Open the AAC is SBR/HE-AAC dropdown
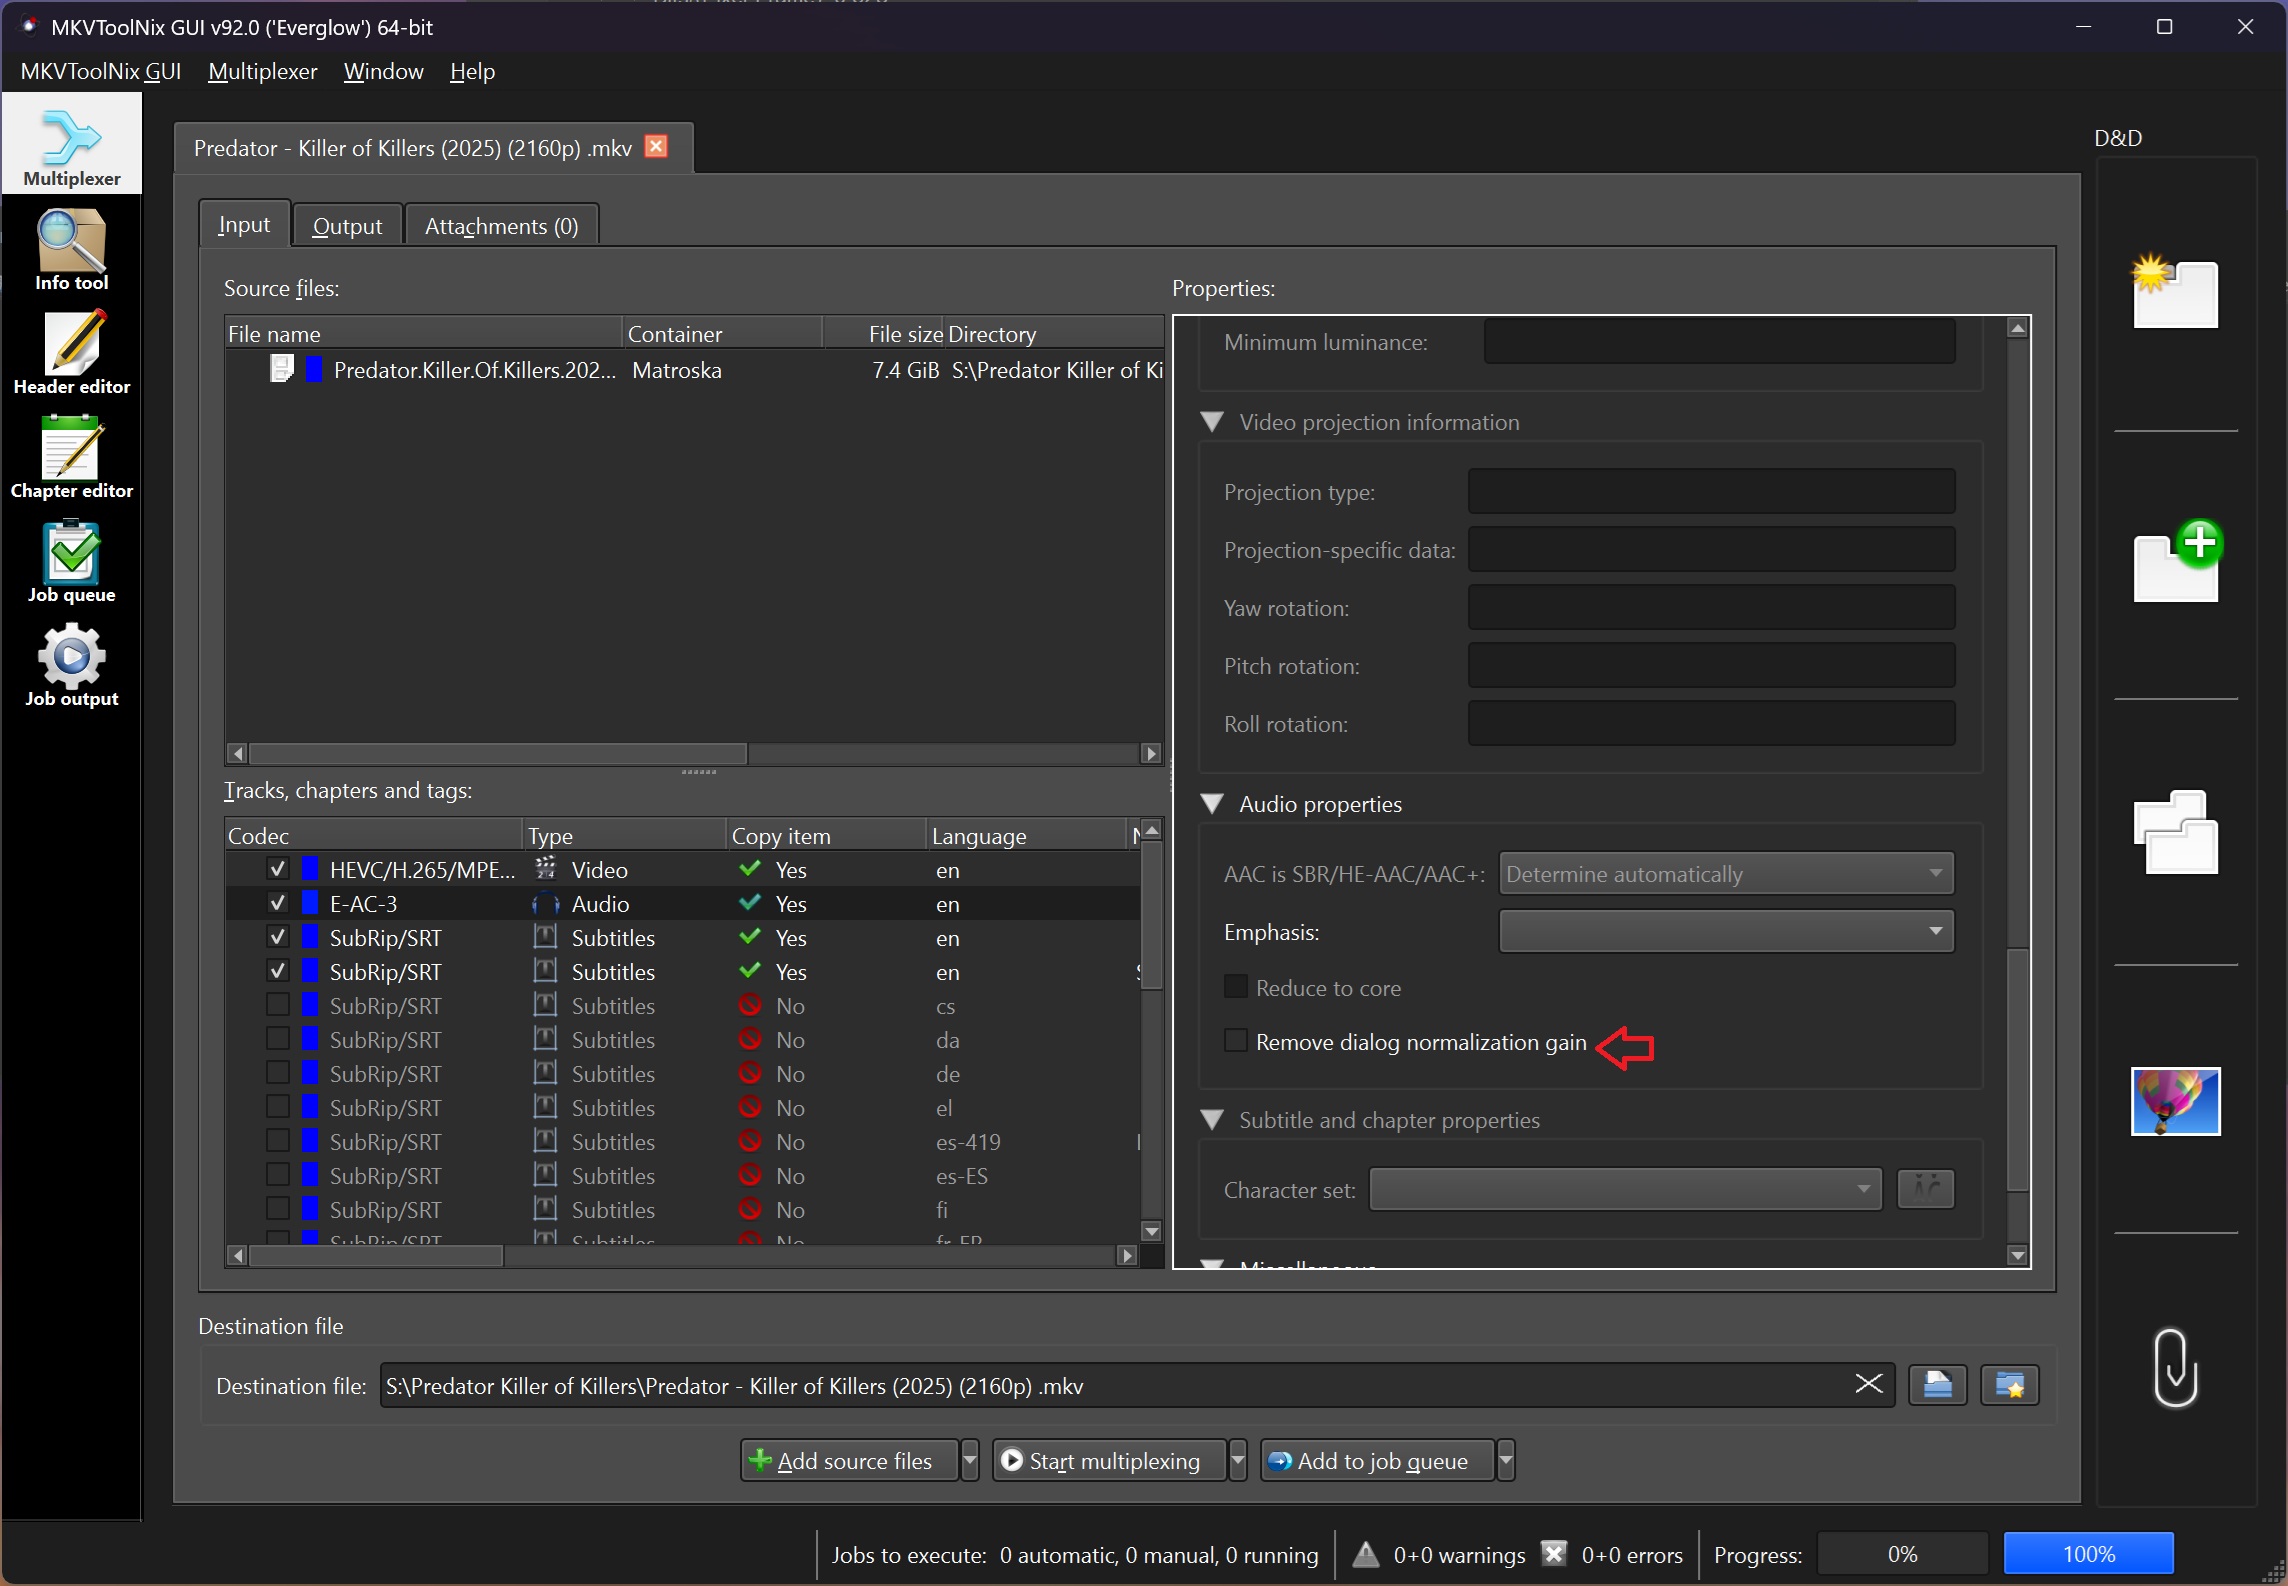Image resolution: width=2288 pixels, height=1586 pixels. (x=1726, y=873)
